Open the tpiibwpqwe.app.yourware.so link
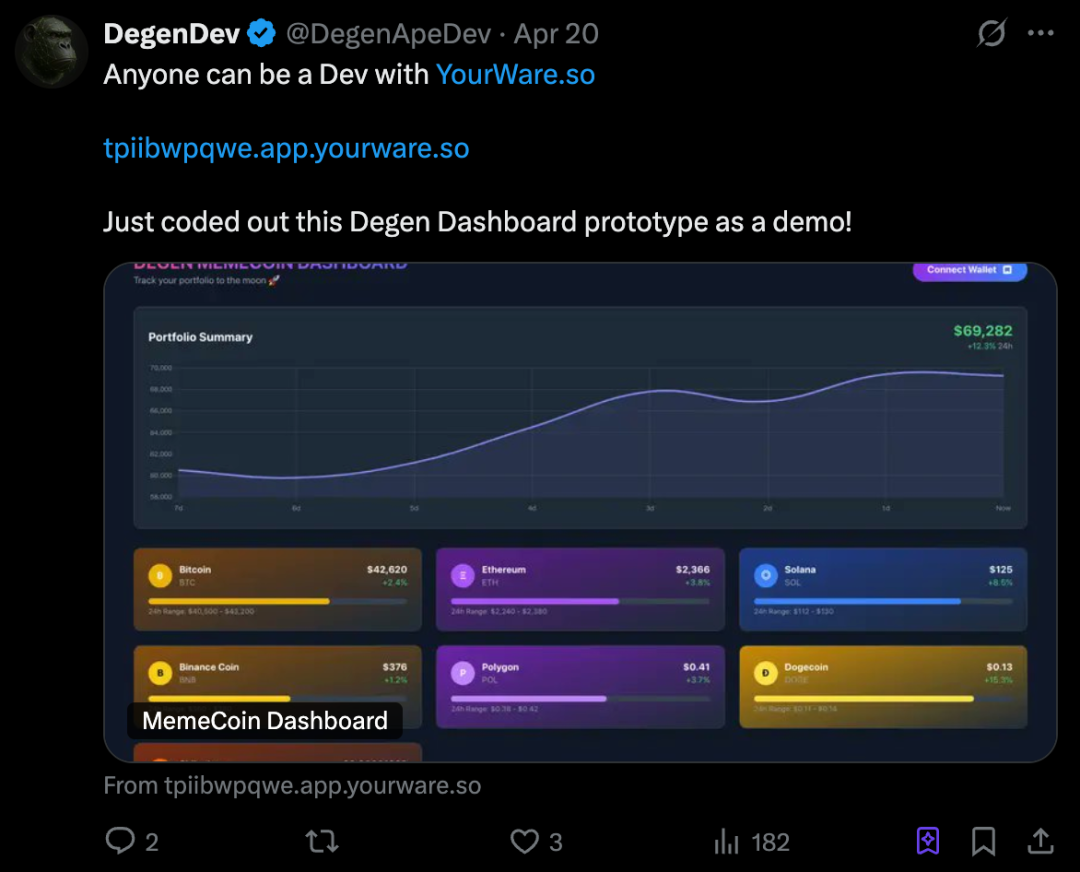 tap(286, 148)
